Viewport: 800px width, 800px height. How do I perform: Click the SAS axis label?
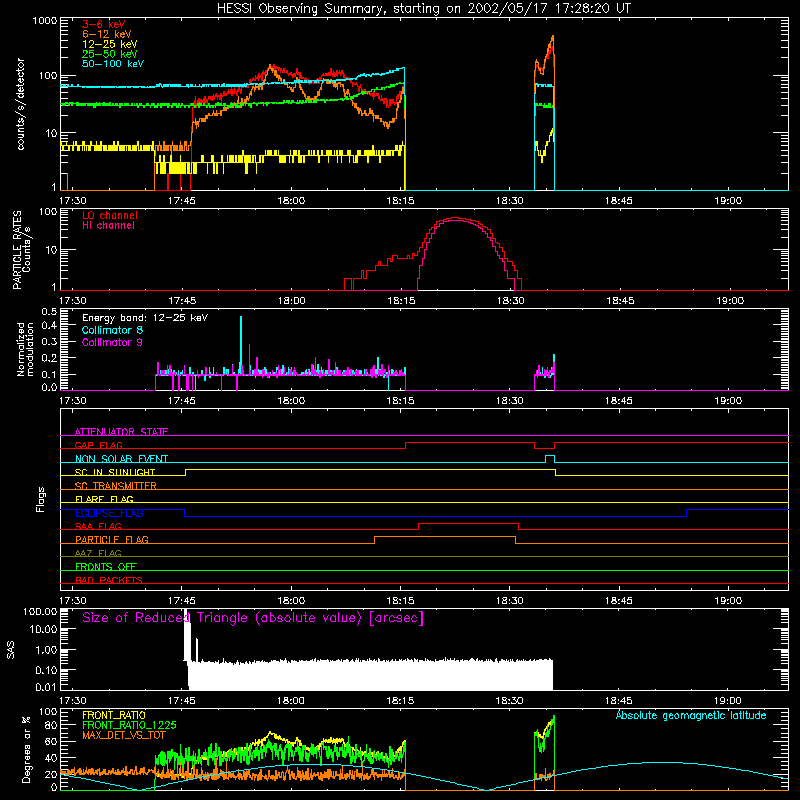pyautogui.click(x=10, y=650)
